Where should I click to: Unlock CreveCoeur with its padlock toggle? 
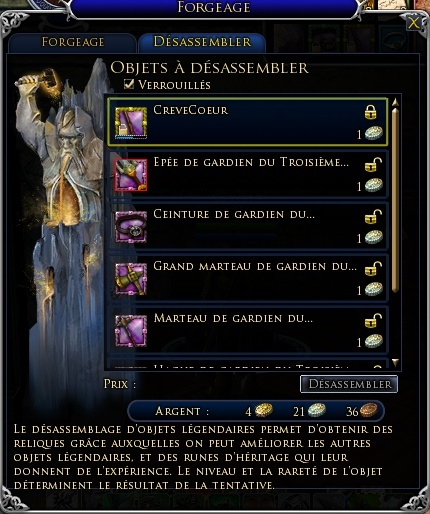tap(370, 112)
